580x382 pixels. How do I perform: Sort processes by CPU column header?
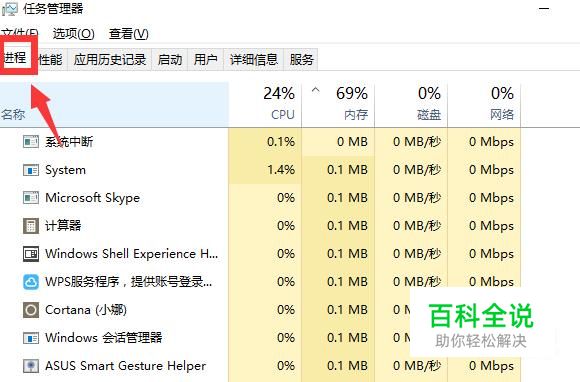(x=265, y=104)
